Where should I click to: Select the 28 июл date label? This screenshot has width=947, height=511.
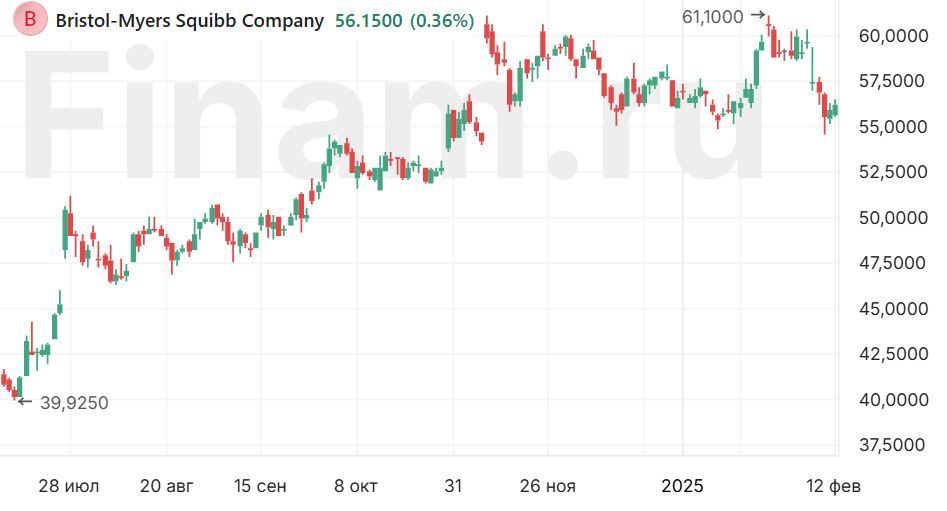pos(69,486)
